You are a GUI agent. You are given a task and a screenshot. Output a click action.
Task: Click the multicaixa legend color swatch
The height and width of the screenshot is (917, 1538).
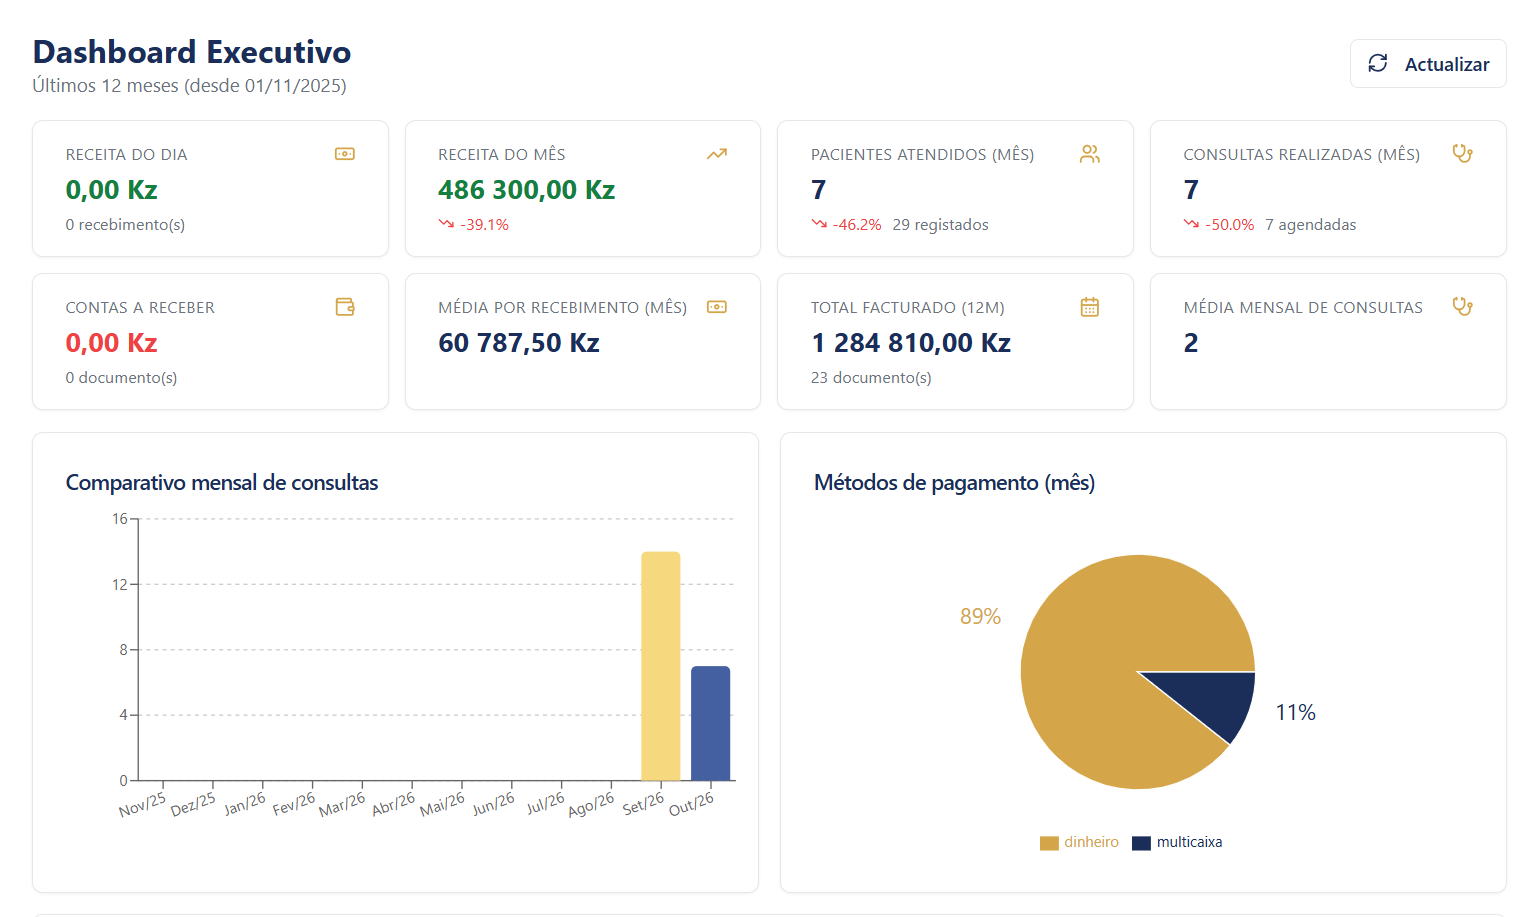(1141, 843)
